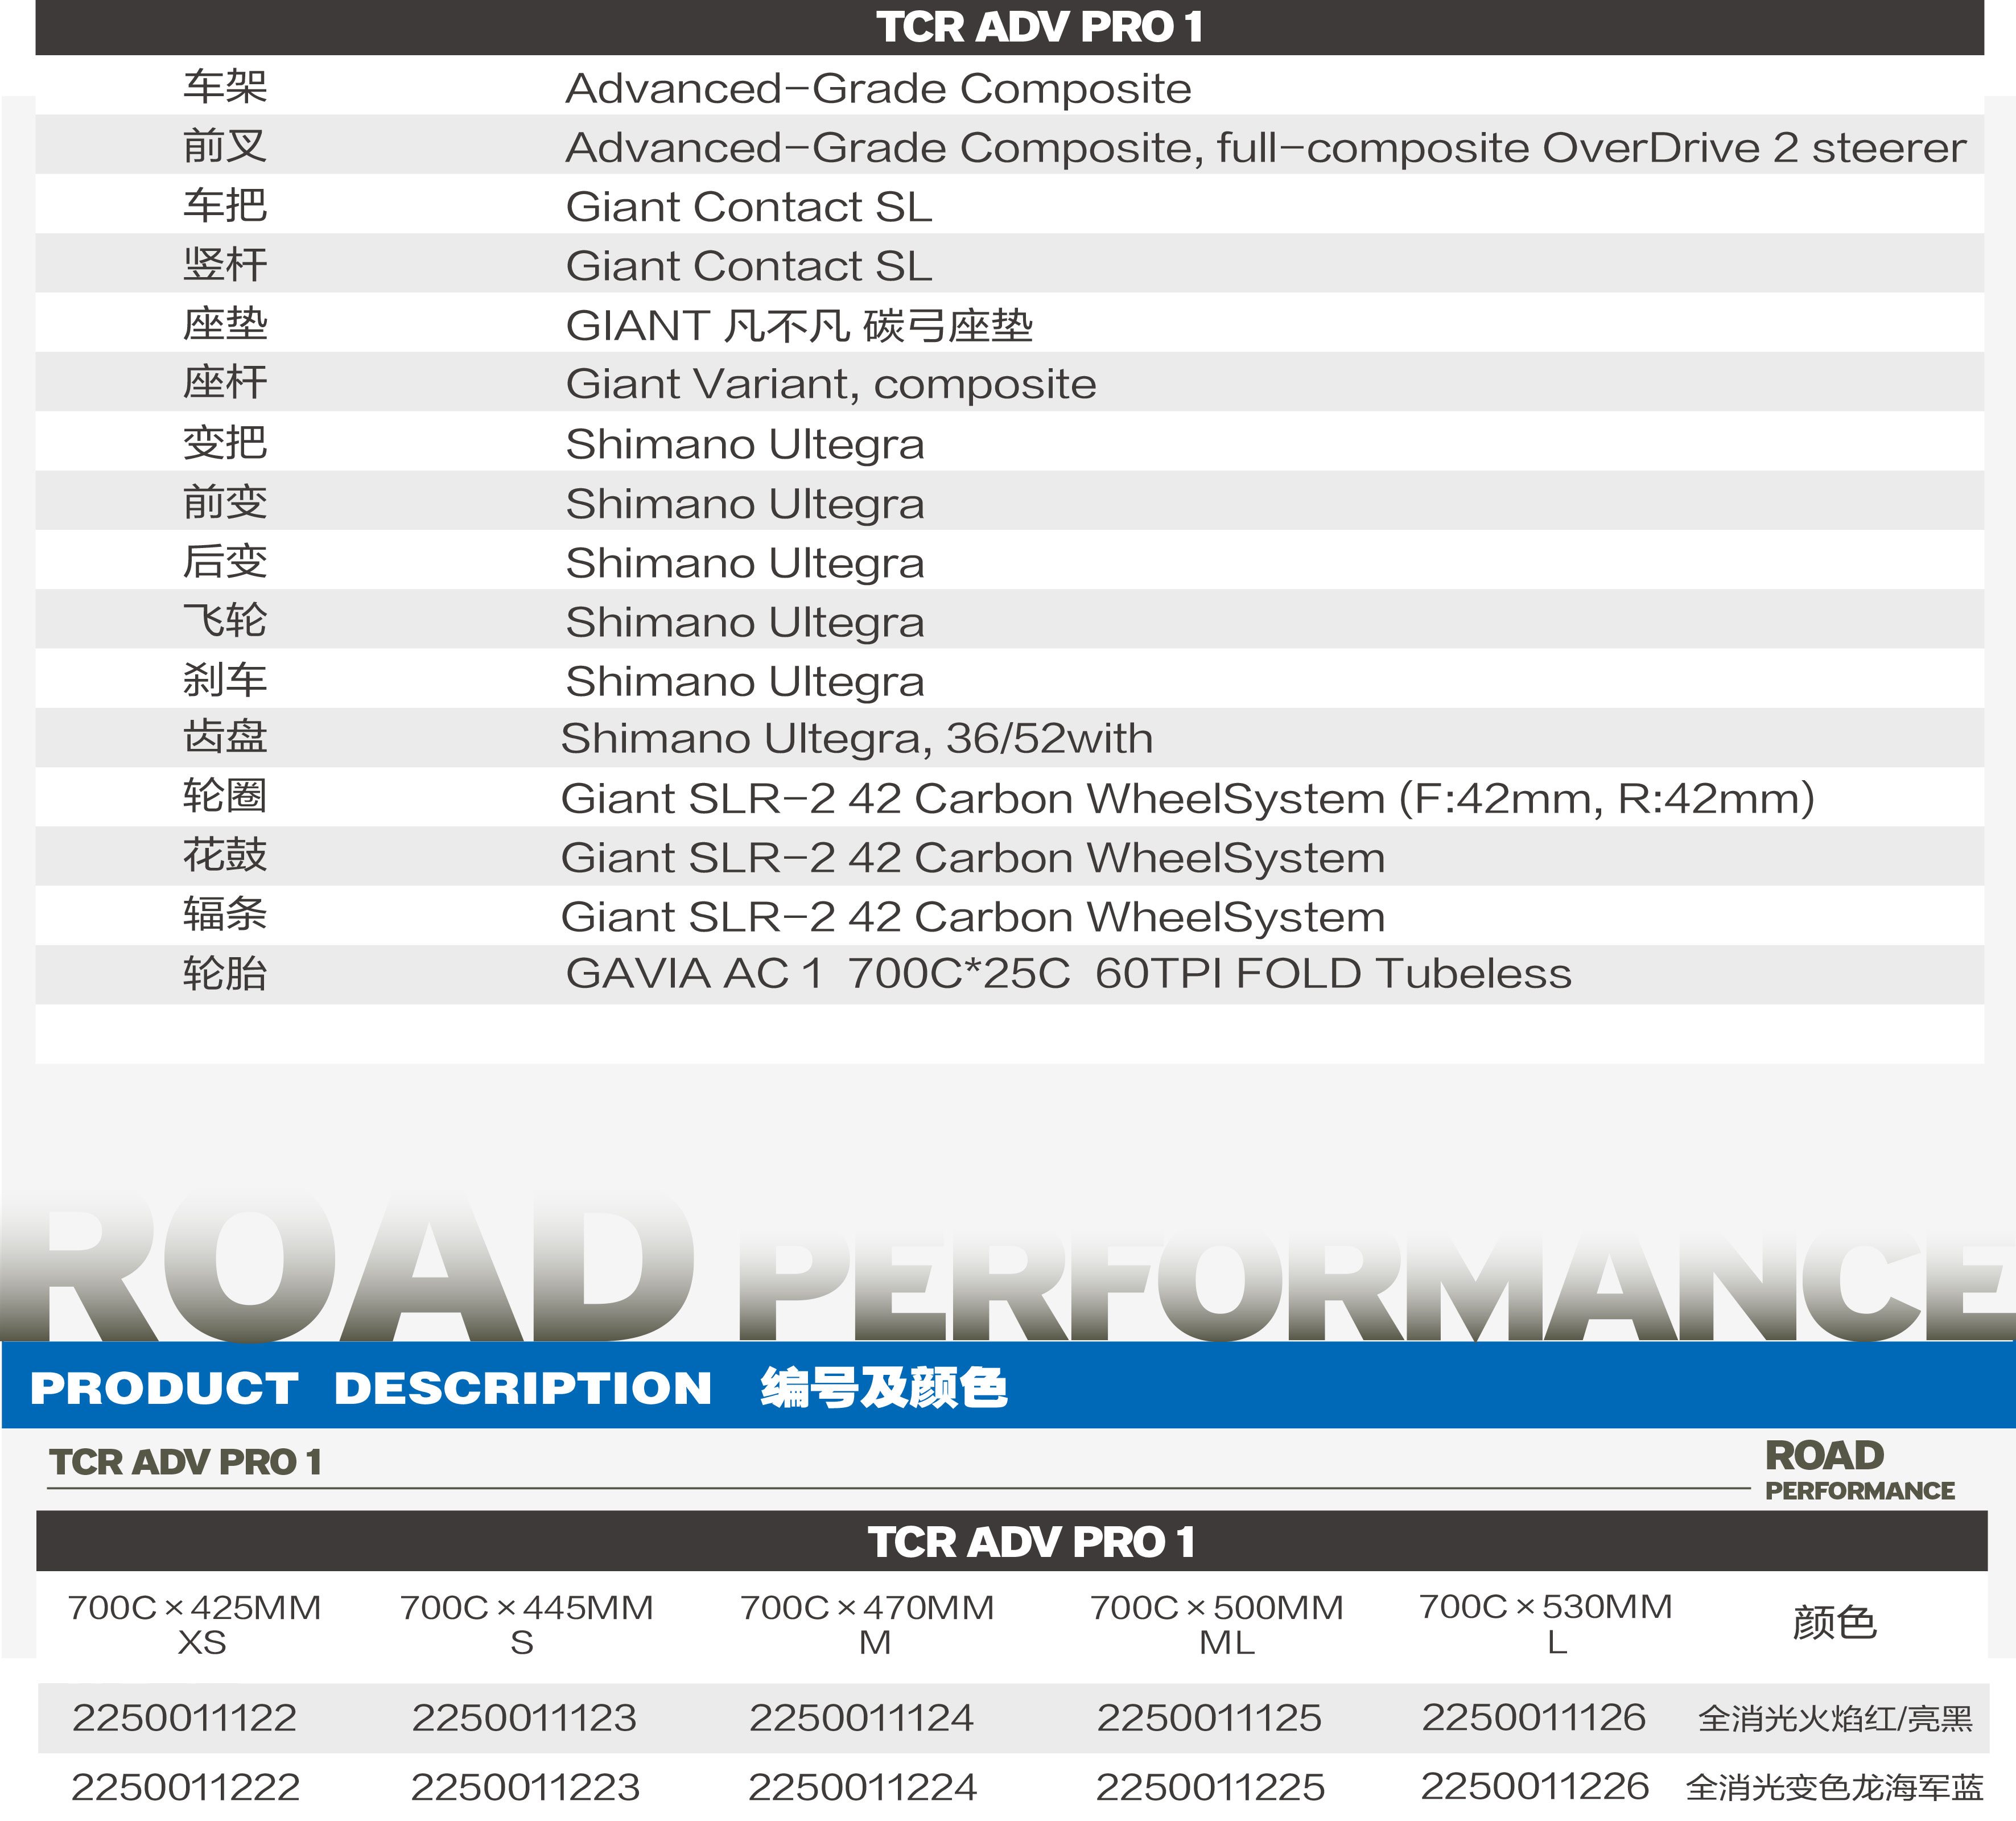Click the 变把 shifter label
Screen dimensions: 2016x1821
click(225, 442)
